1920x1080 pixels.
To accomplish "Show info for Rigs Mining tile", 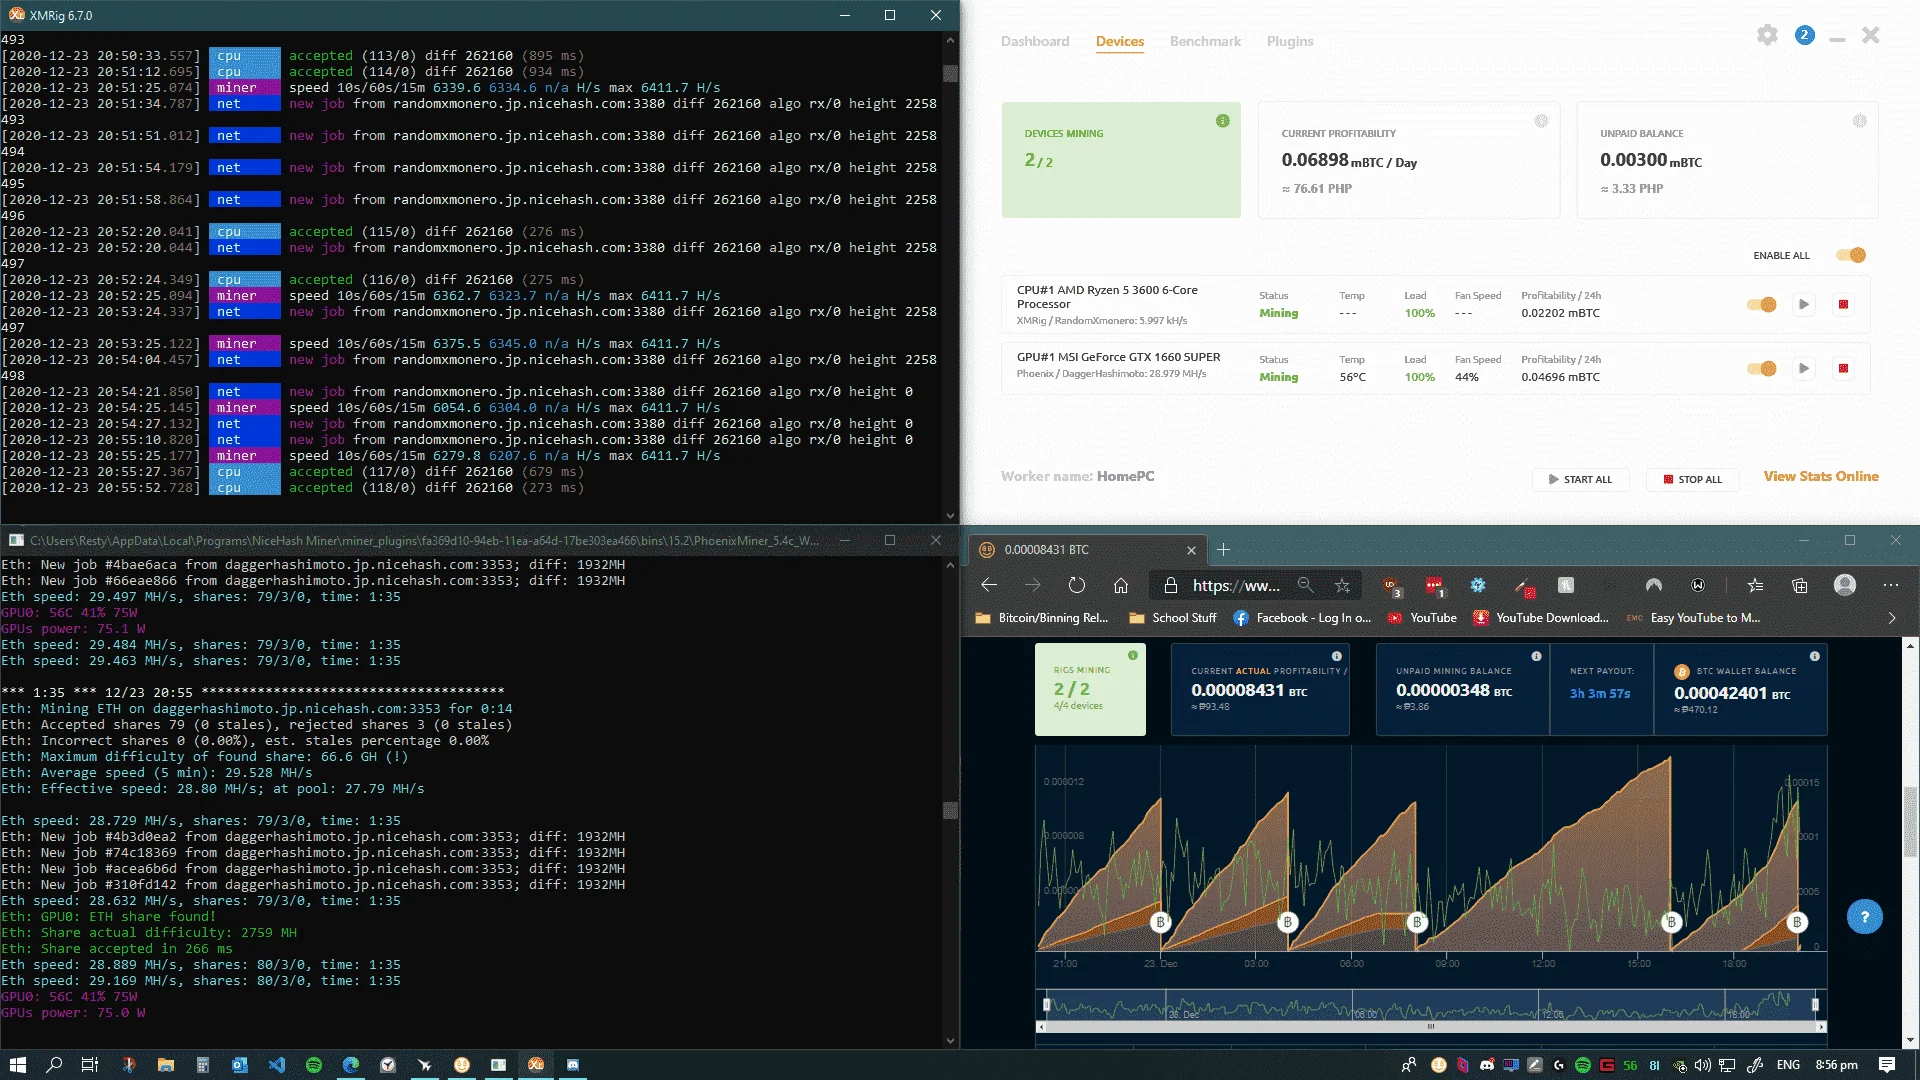I will [1133, 656].
